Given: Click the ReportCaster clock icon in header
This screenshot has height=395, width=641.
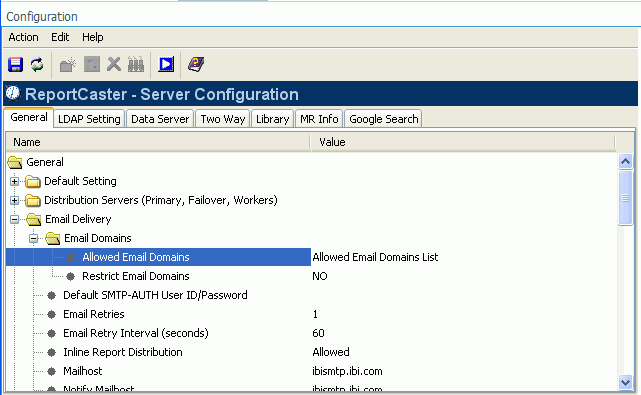Looking at the screenshot, I should point(13,94).
